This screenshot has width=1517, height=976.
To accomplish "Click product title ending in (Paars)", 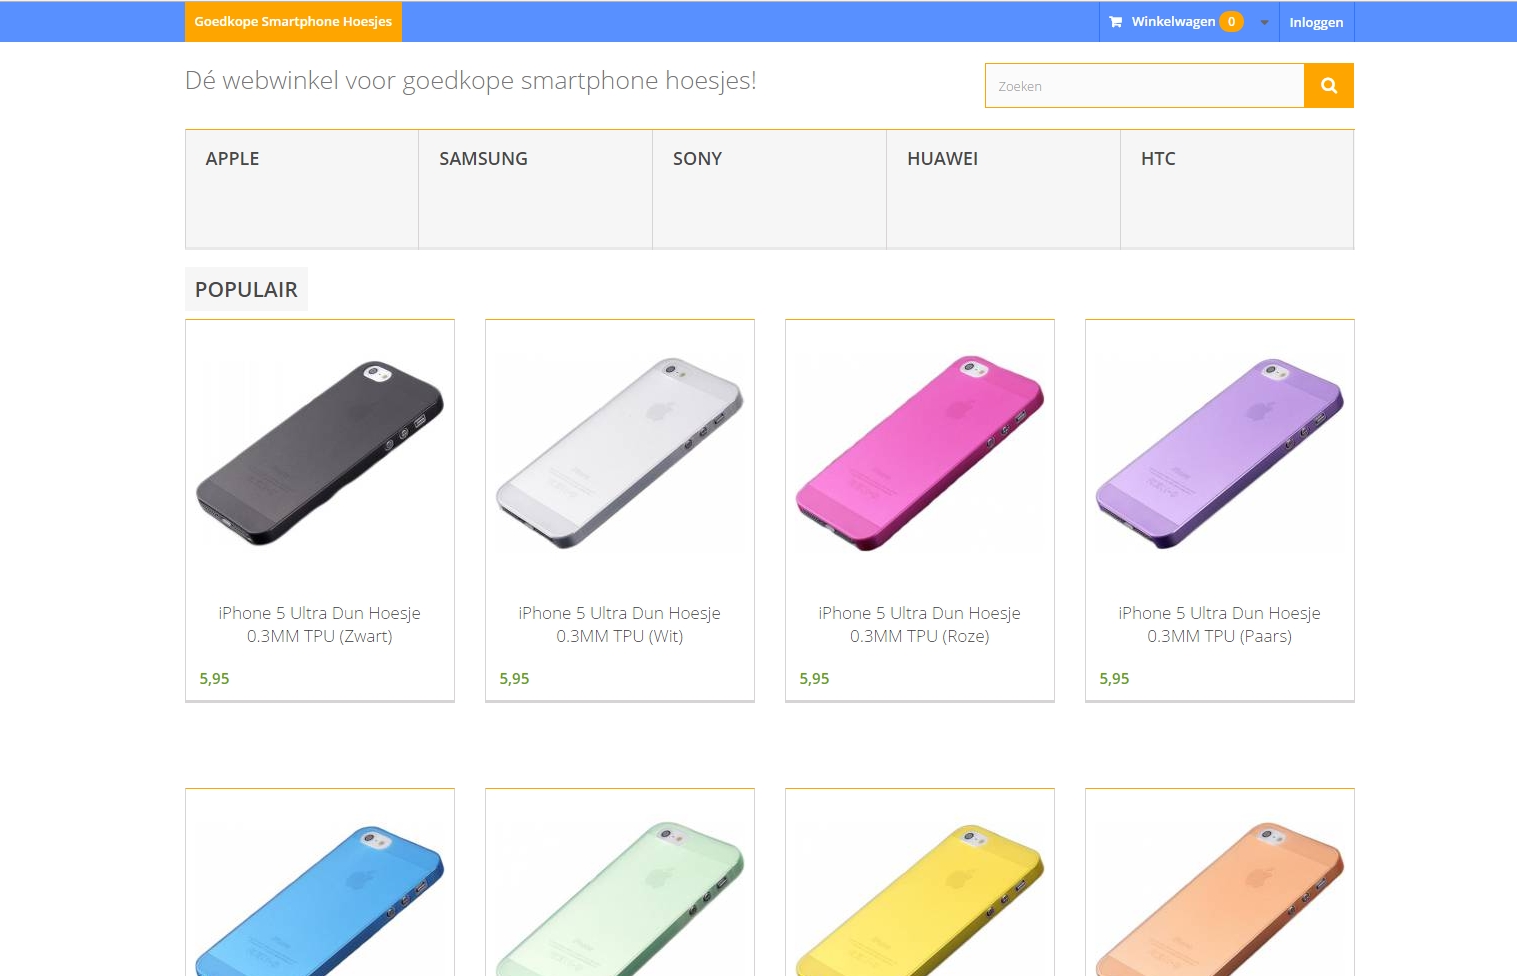I will click(1220, 624).
